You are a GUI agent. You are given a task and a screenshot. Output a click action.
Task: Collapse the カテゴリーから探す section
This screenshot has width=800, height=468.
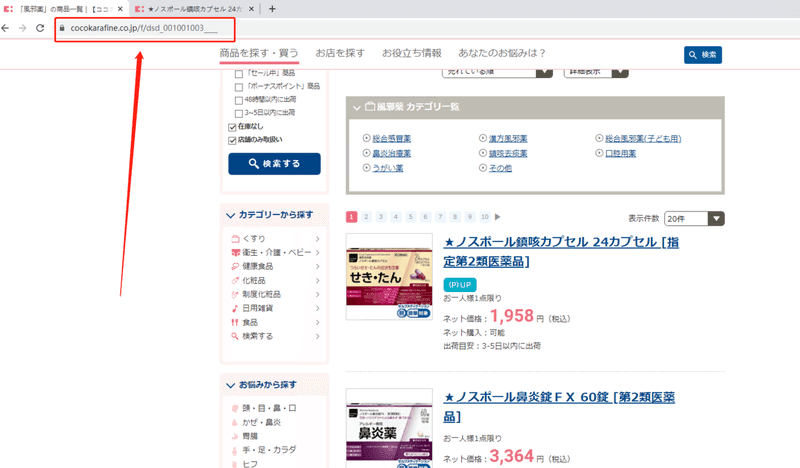click(231, 215)
